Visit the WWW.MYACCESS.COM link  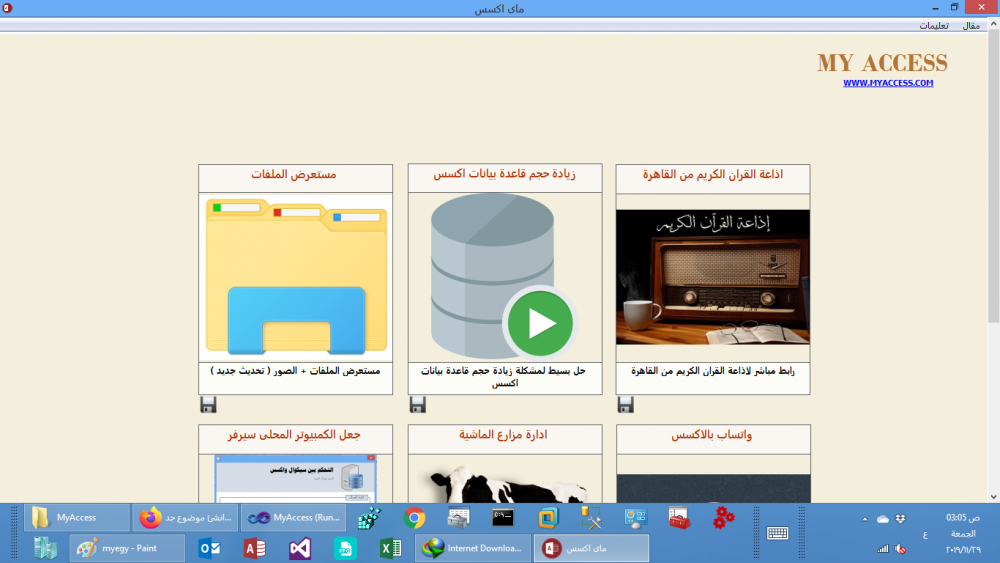(x=888, y=83)
